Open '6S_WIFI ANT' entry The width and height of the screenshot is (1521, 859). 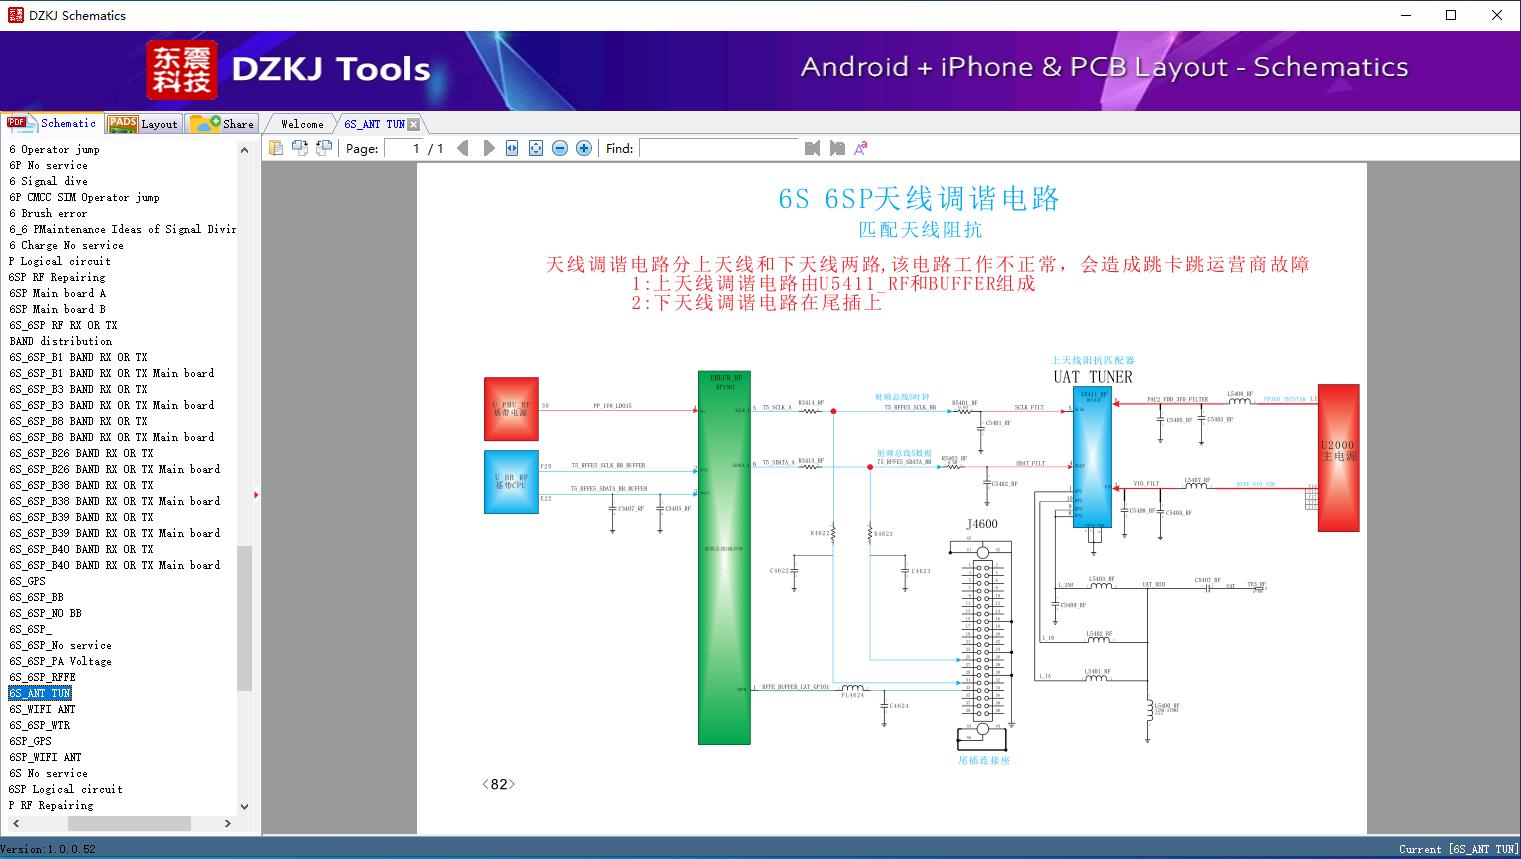pyautogui.click(x=42, y=709)
